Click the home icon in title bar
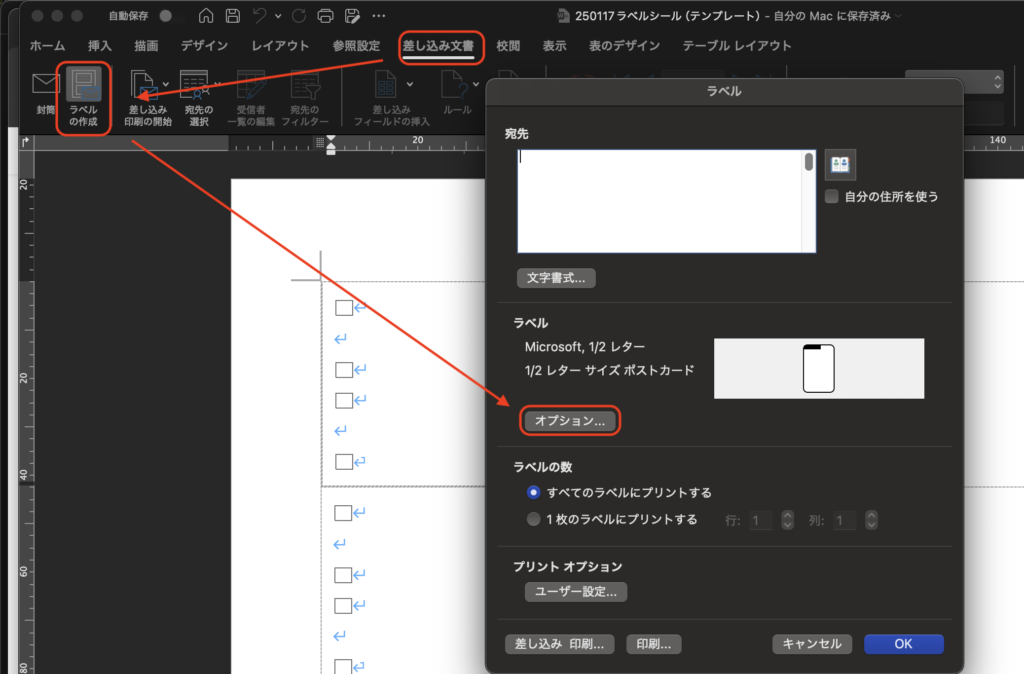Viewport: 1024px width, 674px height. coord(206,16)
